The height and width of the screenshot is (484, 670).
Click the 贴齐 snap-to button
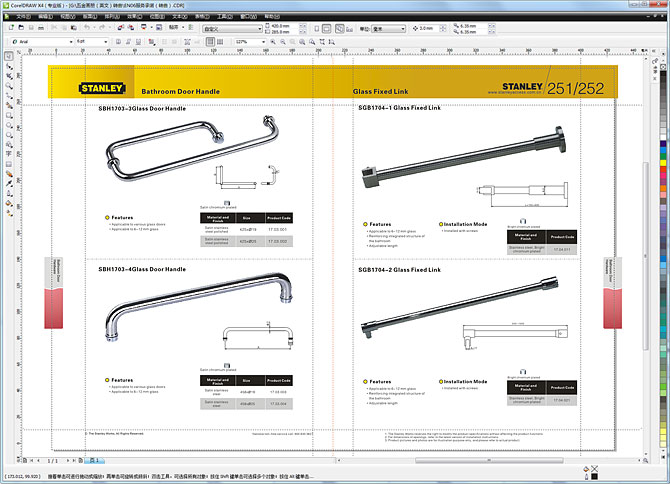[x=177, y=29]
